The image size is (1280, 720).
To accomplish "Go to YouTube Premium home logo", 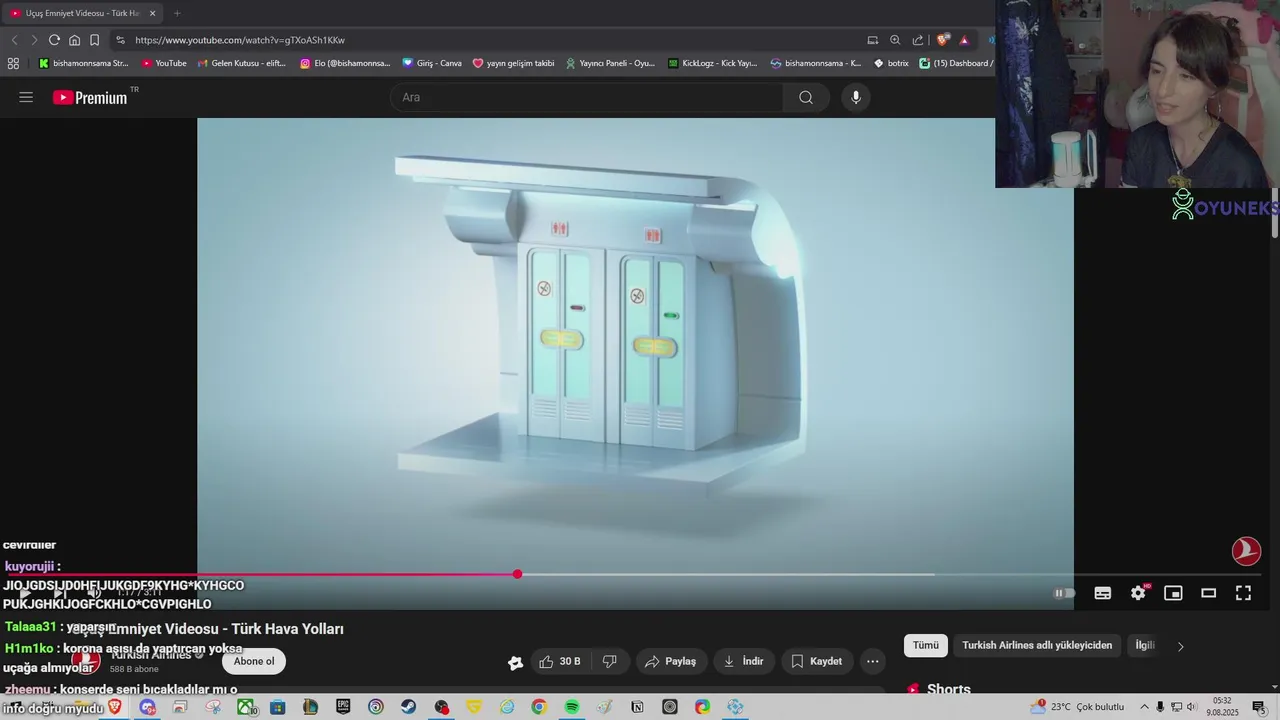I will [90, 97].
